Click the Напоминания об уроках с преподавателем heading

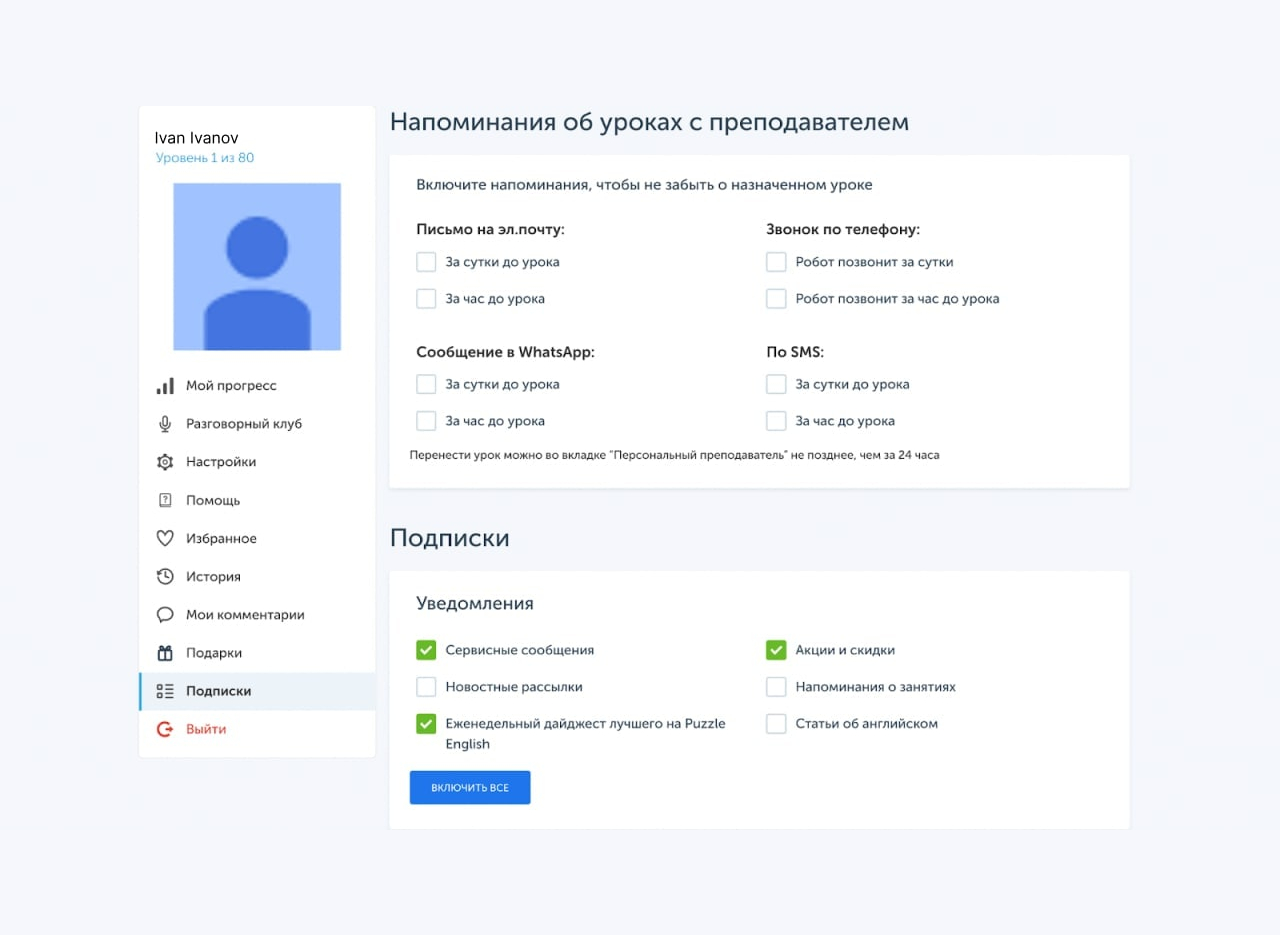(650, 122)
